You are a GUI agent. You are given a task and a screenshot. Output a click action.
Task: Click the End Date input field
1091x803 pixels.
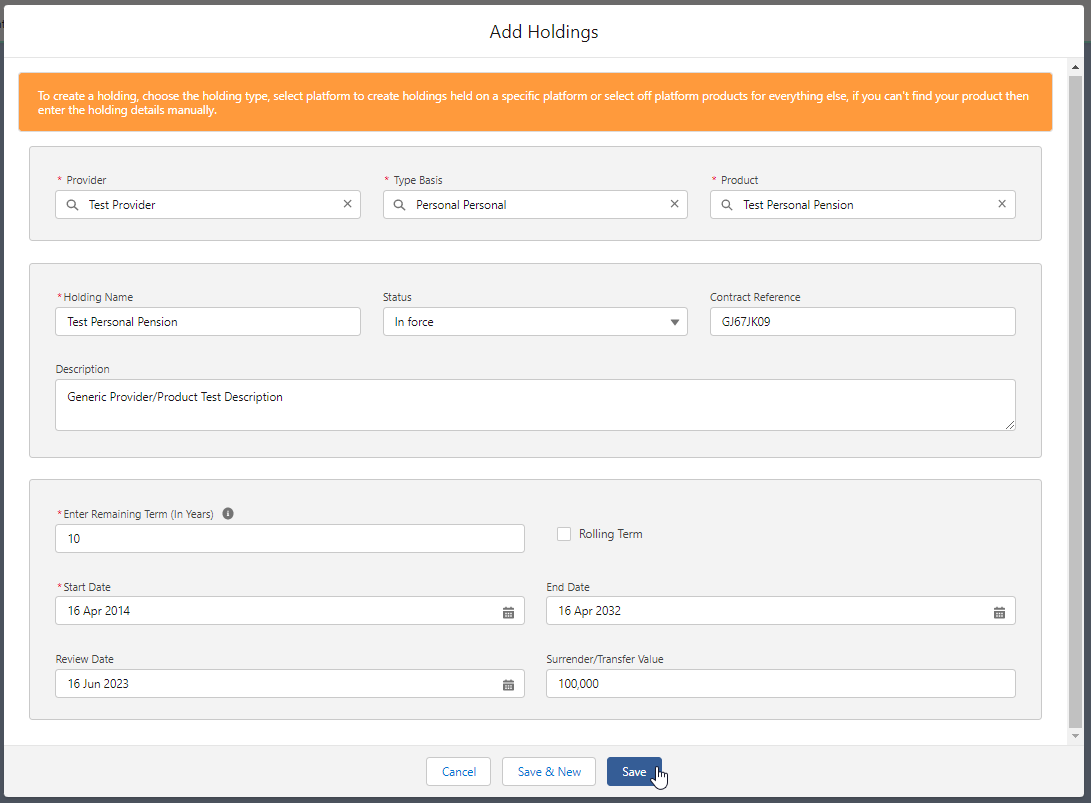click(x=781, y=611)
